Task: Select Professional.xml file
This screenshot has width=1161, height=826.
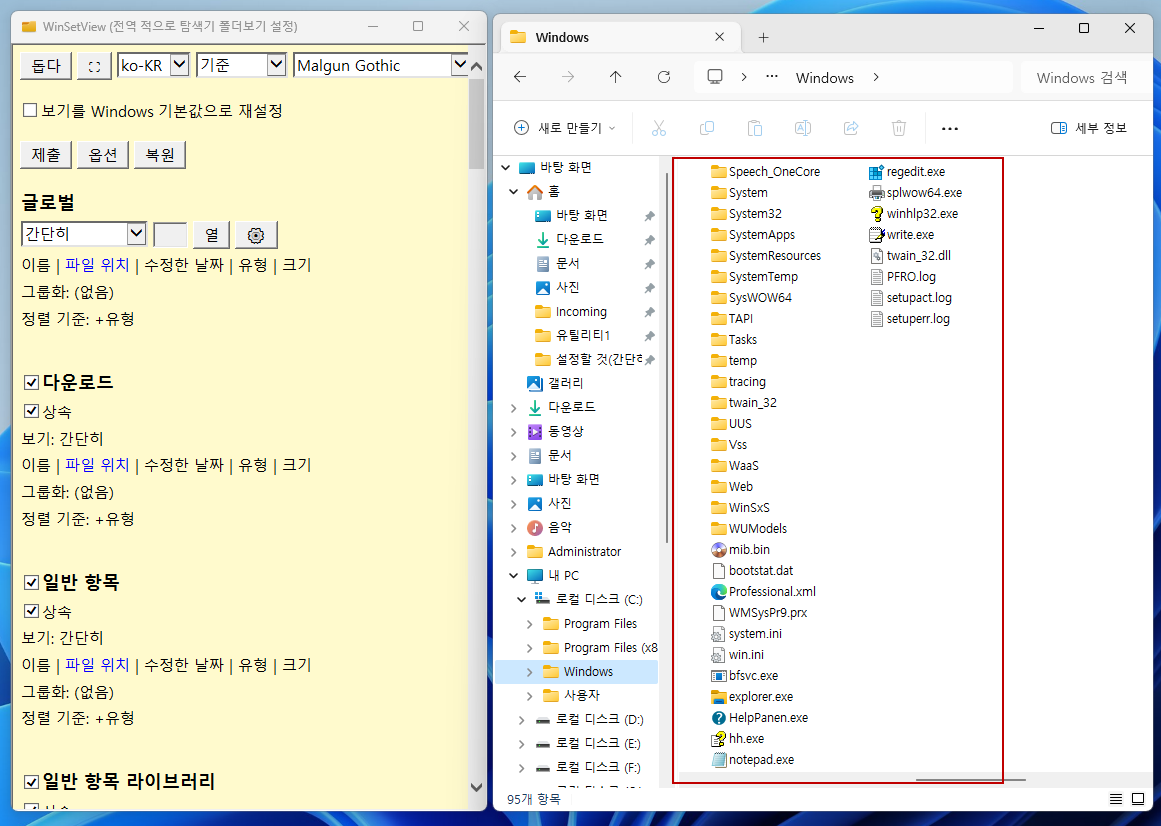Action: (763, 591)
